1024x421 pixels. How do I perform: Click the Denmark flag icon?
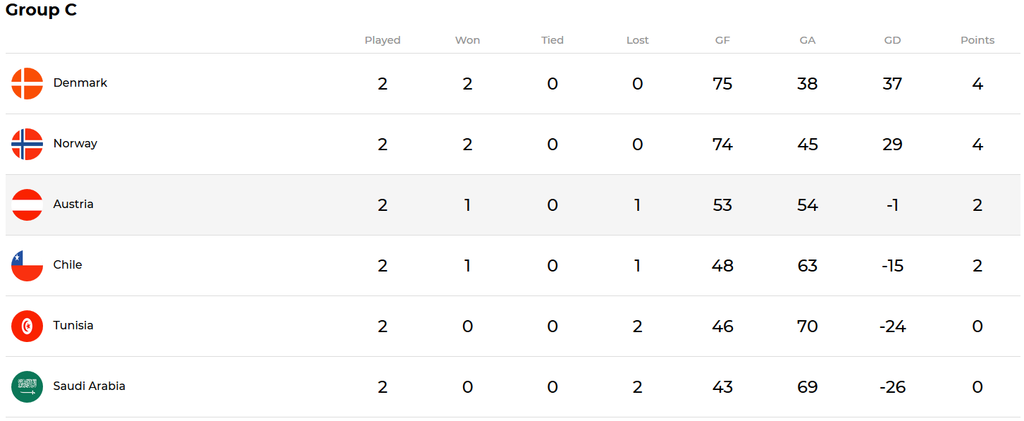[27, 84]
